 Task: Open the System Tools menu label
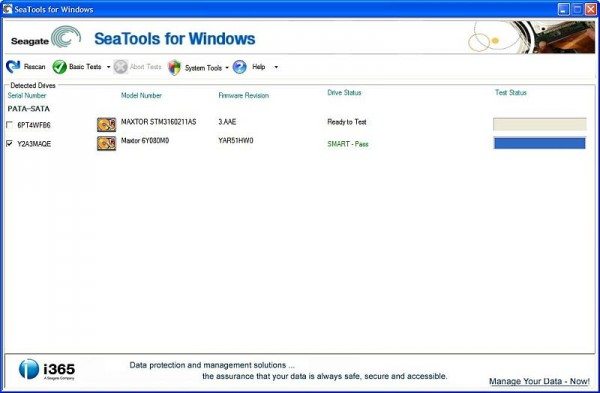203,68
